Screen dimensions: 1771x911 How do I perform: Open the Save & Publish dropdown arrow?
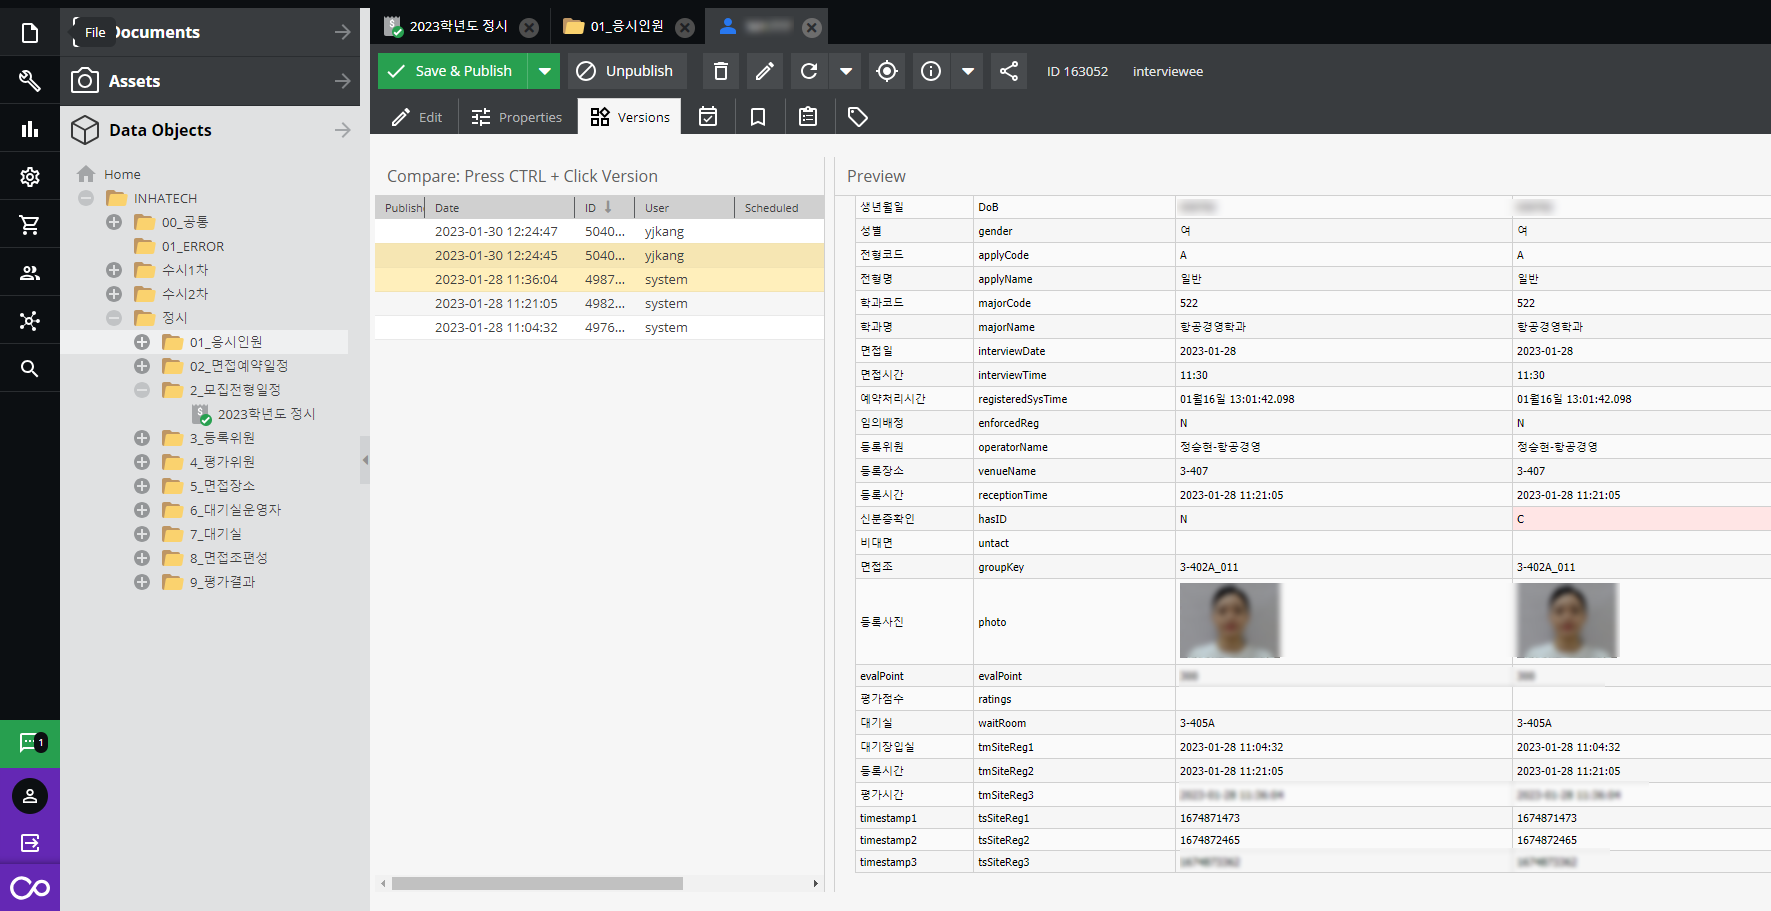544,71
